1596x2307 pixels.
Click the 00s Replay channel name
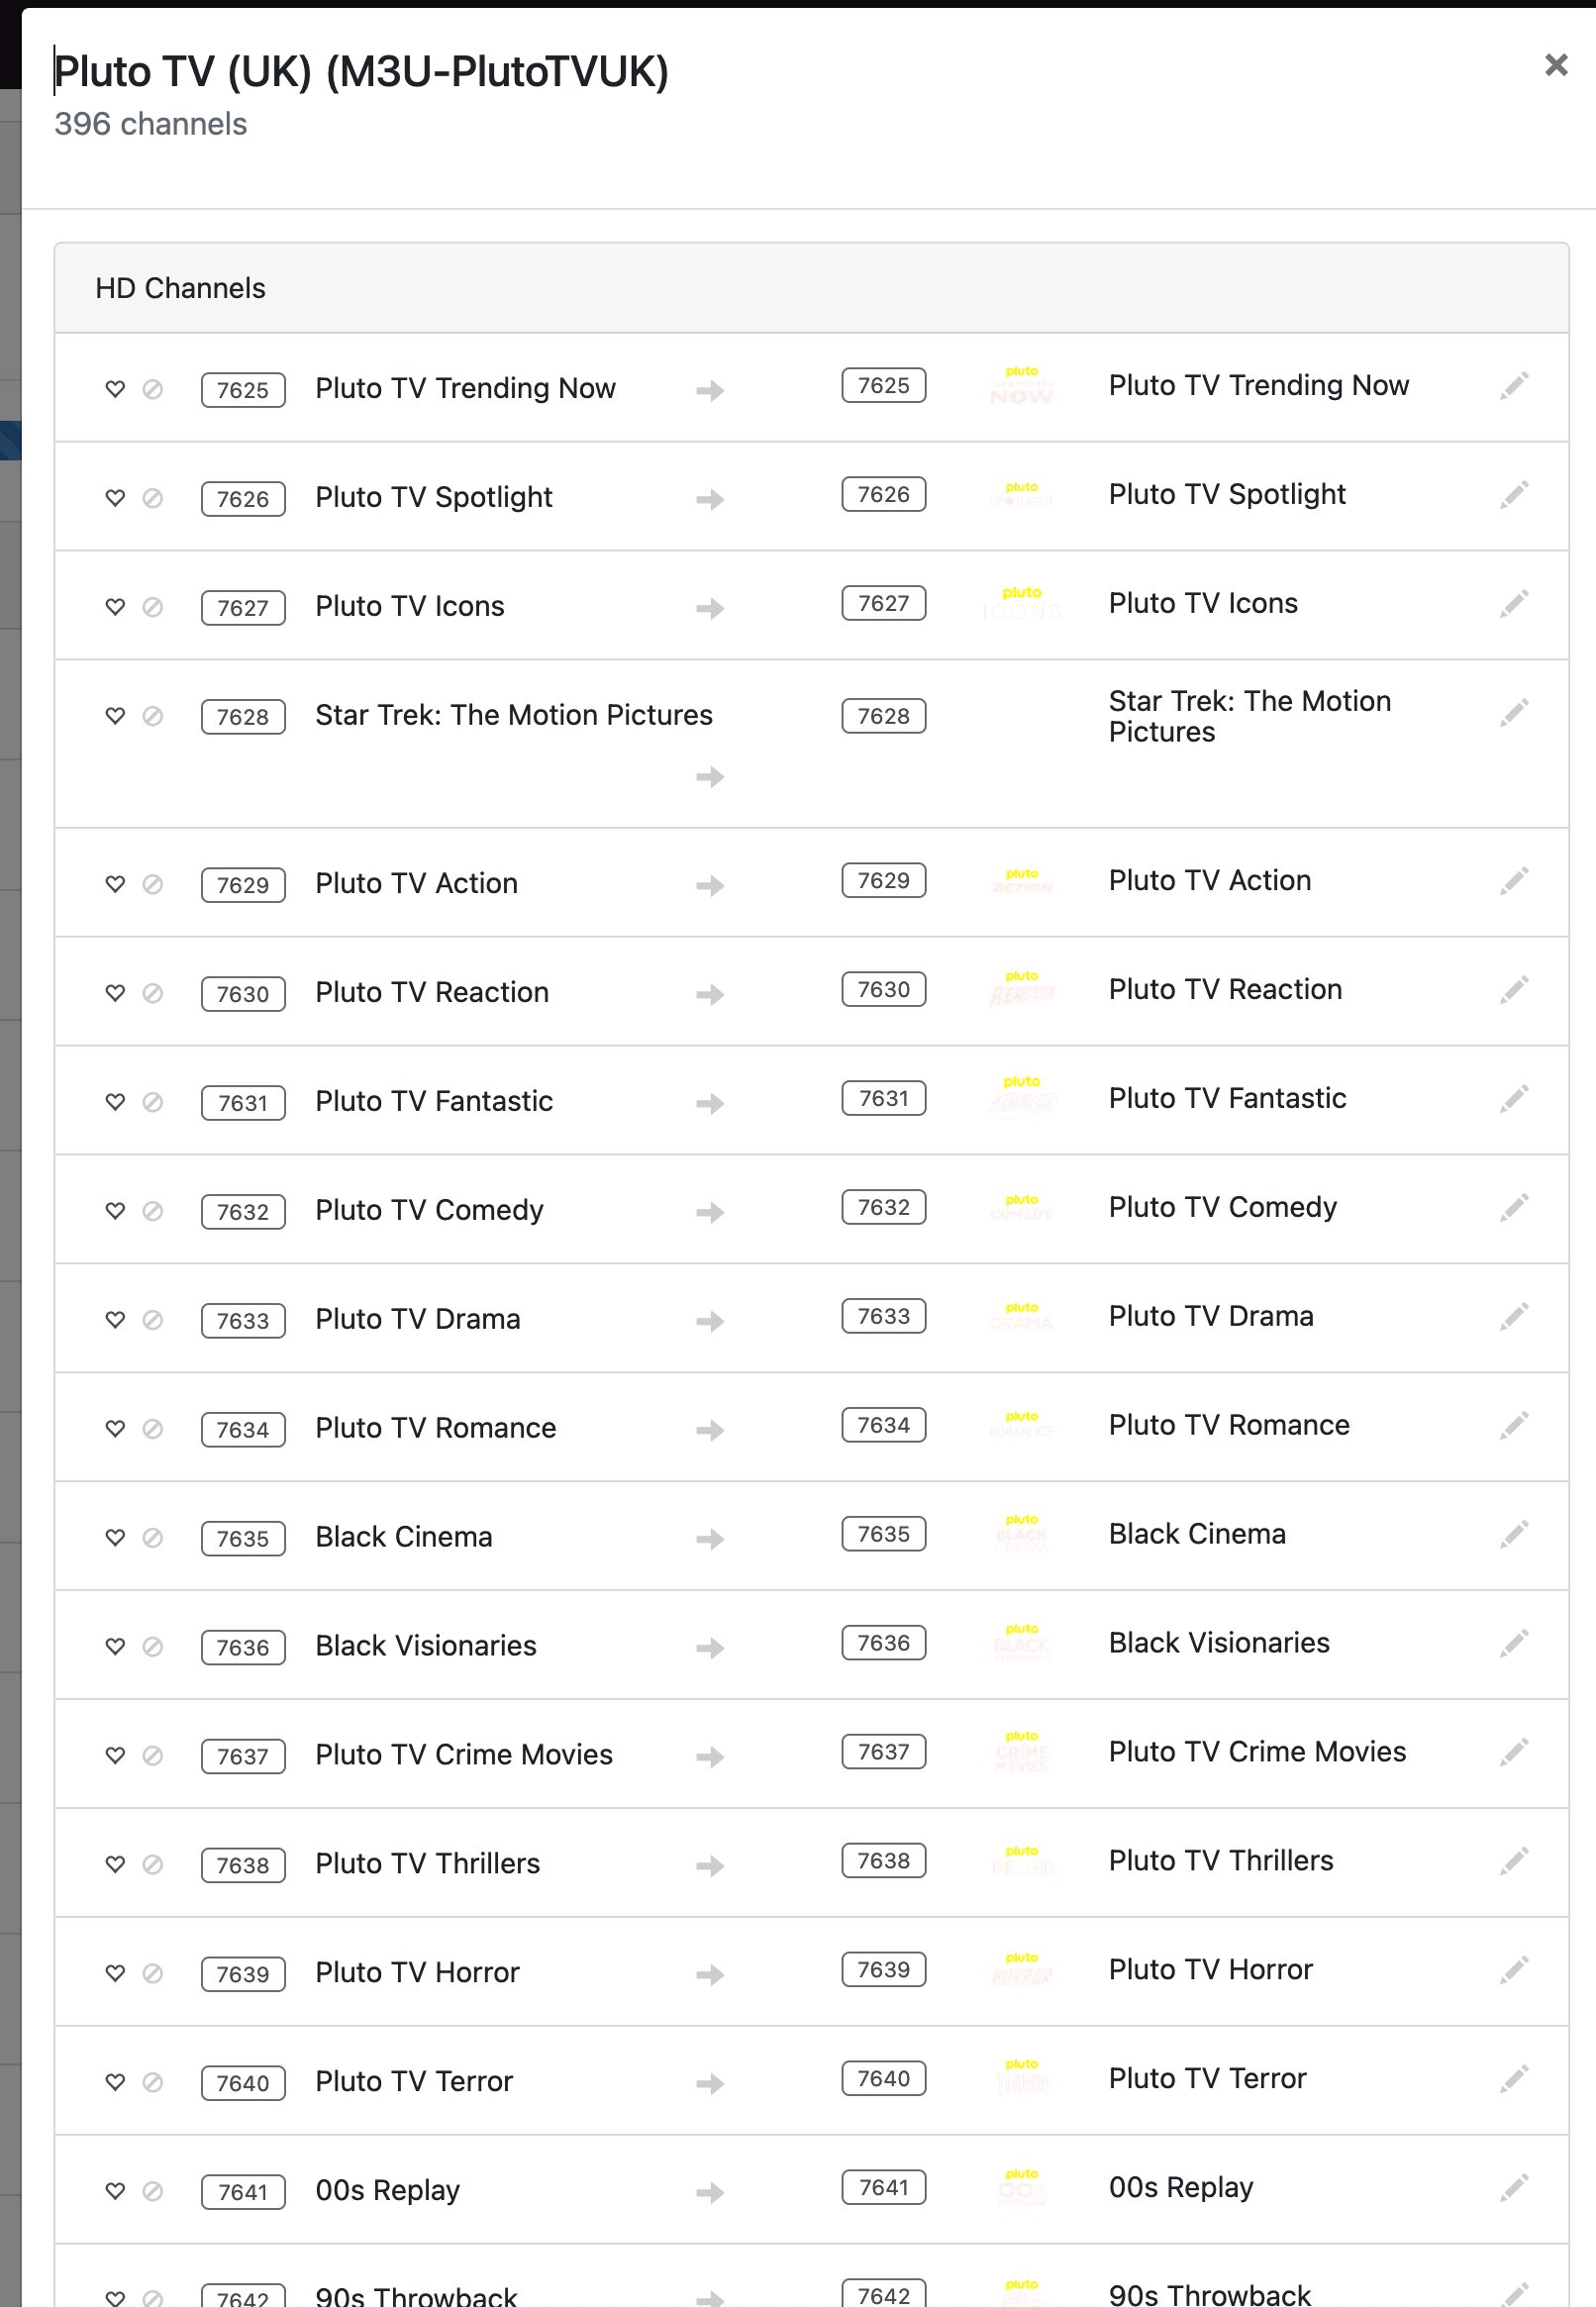[x=387, y=2190]
